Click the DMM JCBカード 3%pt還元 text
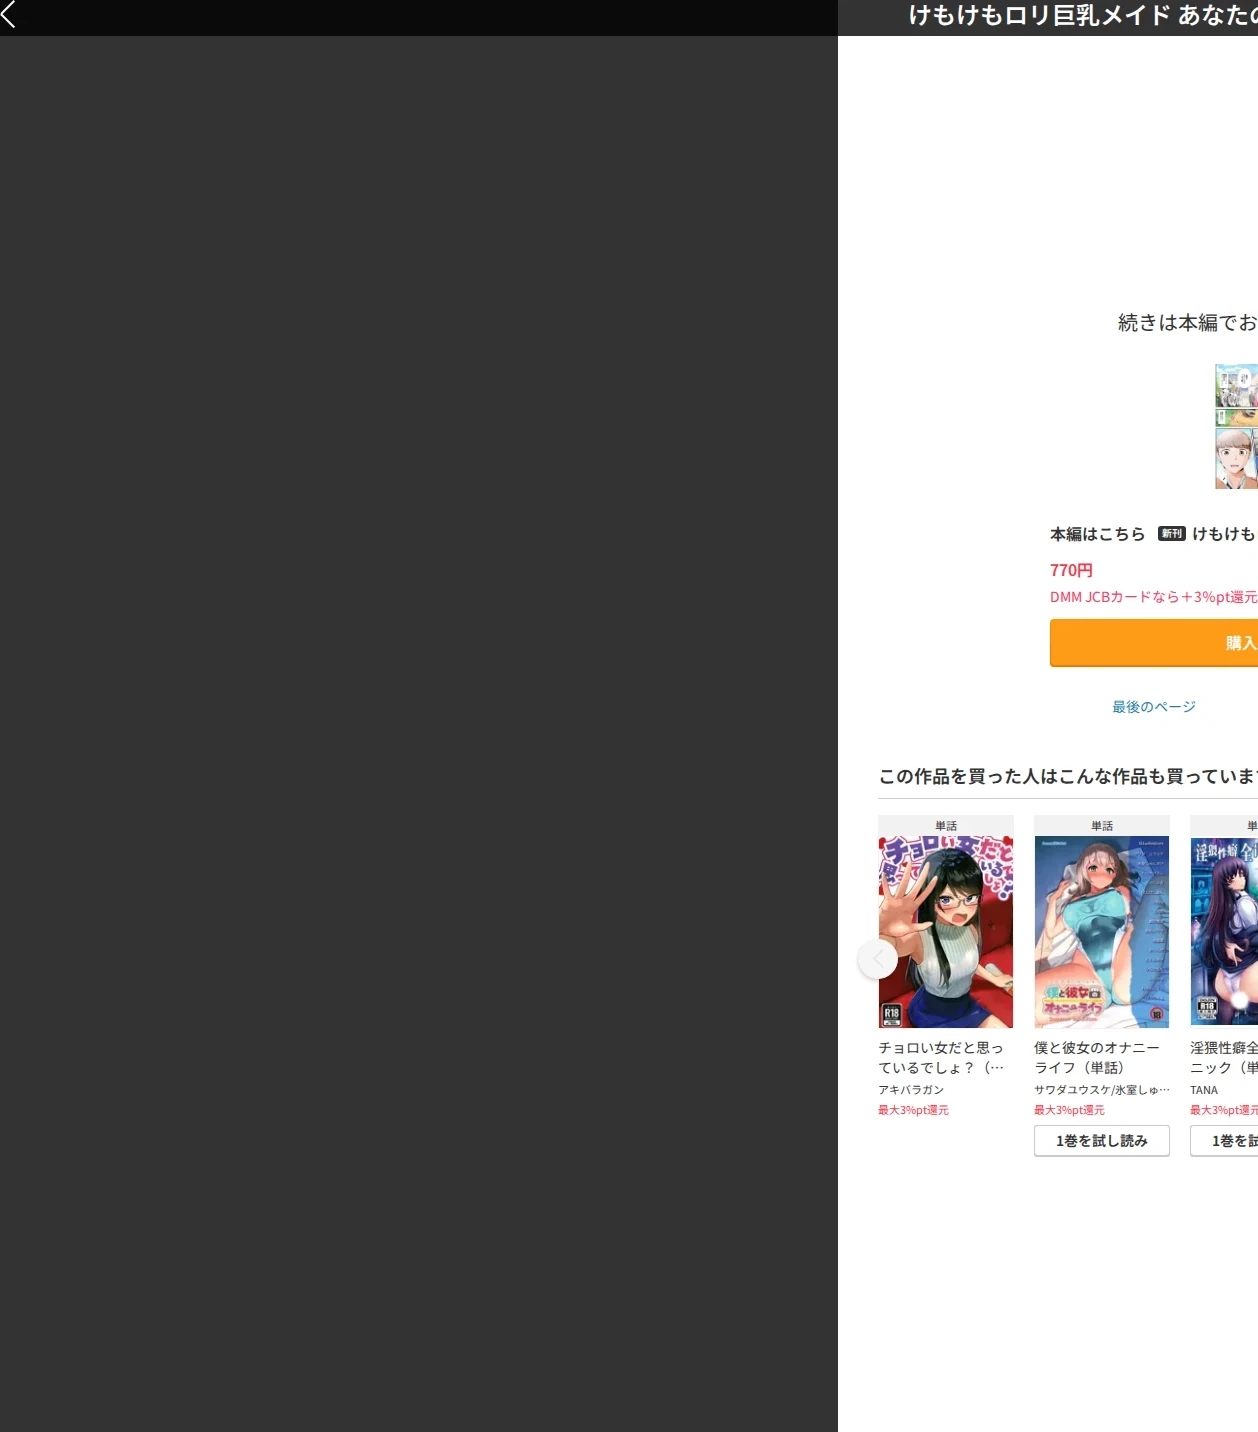 pyautogui.click(x=1154, y=597)
